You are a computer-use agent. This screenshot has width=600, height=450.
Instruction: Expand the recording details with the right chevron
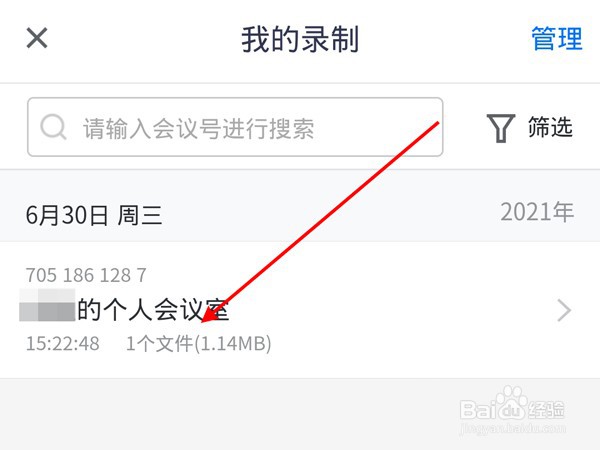click(x=564, y=310)
